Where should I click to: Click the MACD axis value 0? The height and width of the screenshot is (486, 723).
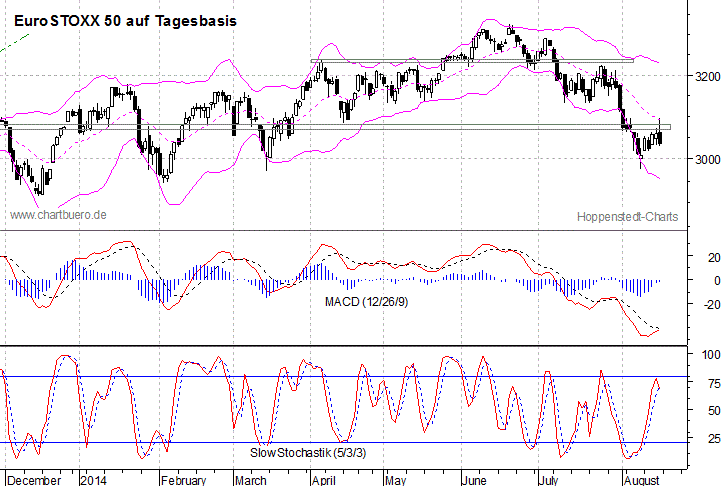[x=717, y=280]
